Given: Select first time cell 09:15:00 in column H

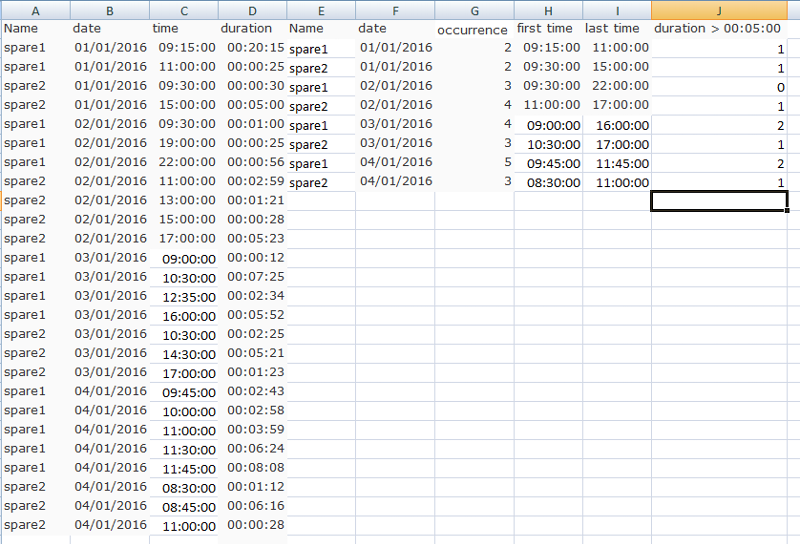Looking at the screenshot, I should 548,48.
